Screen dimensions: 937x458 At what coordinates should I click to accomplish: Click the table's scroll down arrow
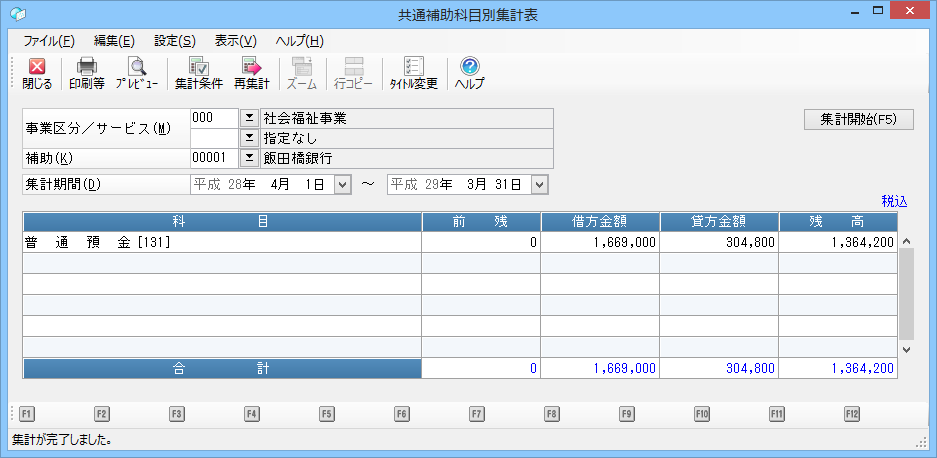click(x=907, y=350)
